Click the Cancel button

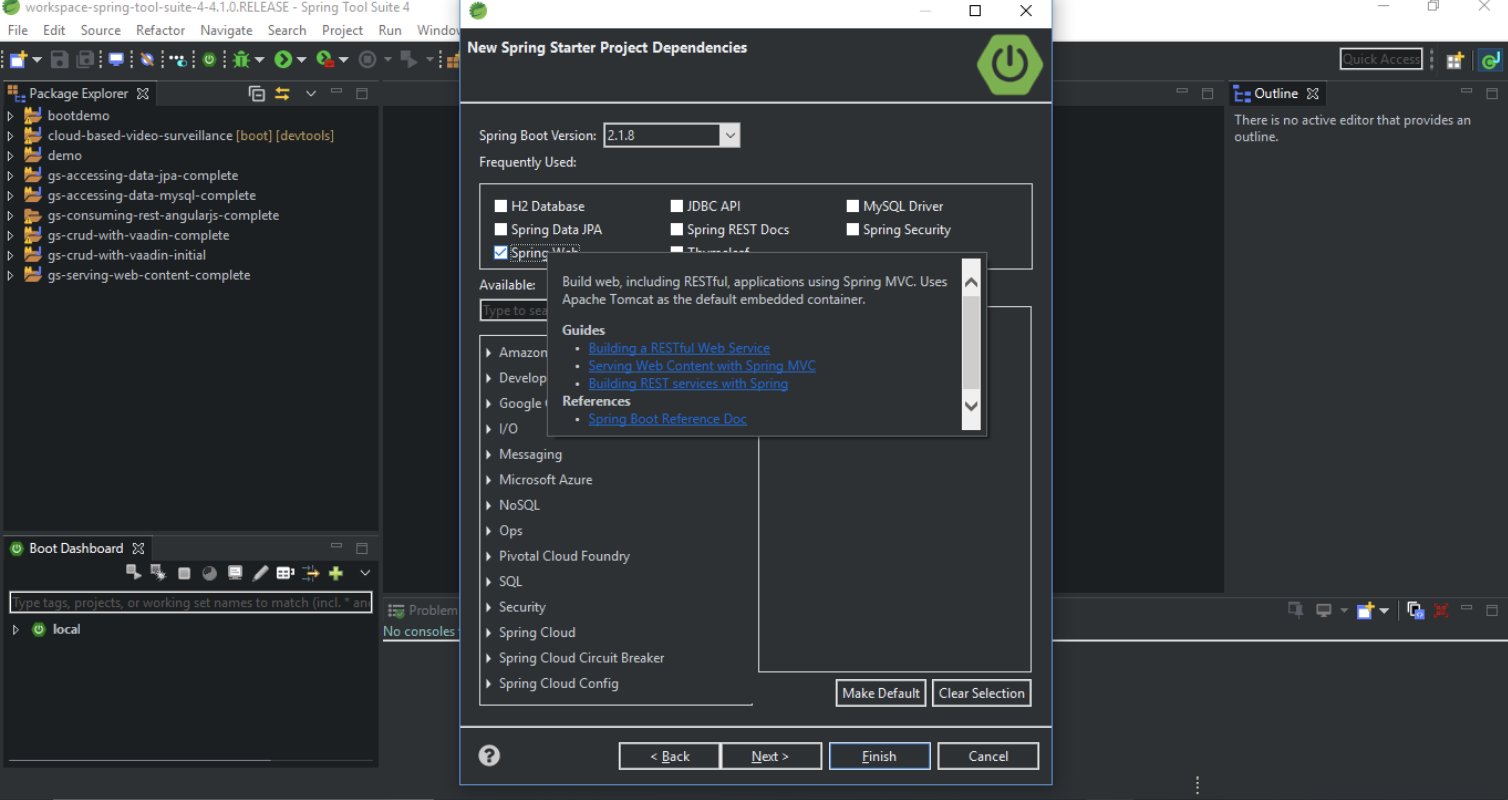coord(988,756)
